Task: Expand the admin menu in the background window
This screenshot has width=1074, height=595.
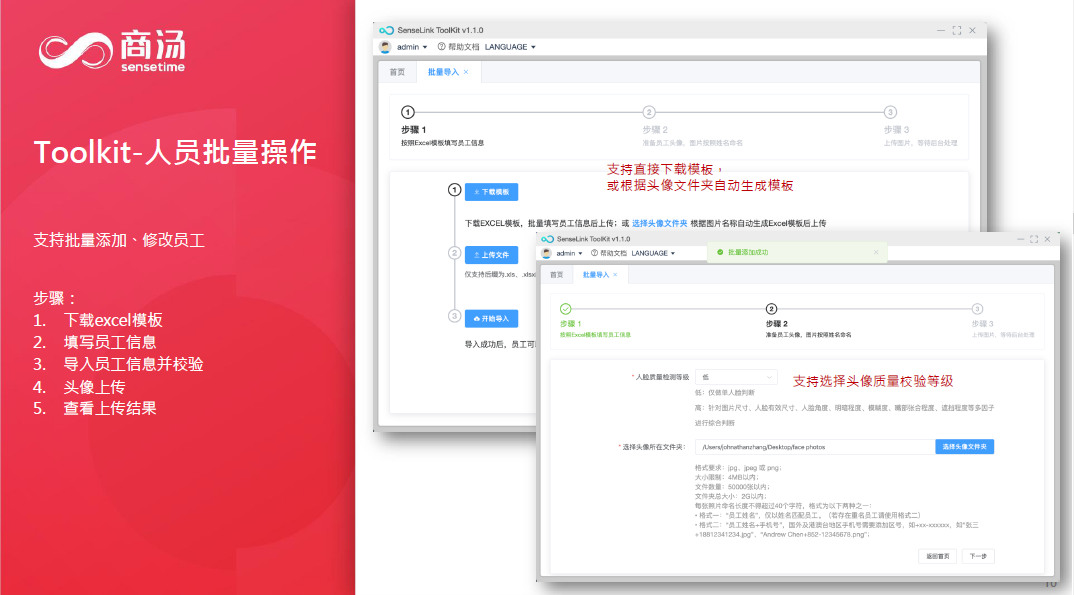Action: click(412, 47)
